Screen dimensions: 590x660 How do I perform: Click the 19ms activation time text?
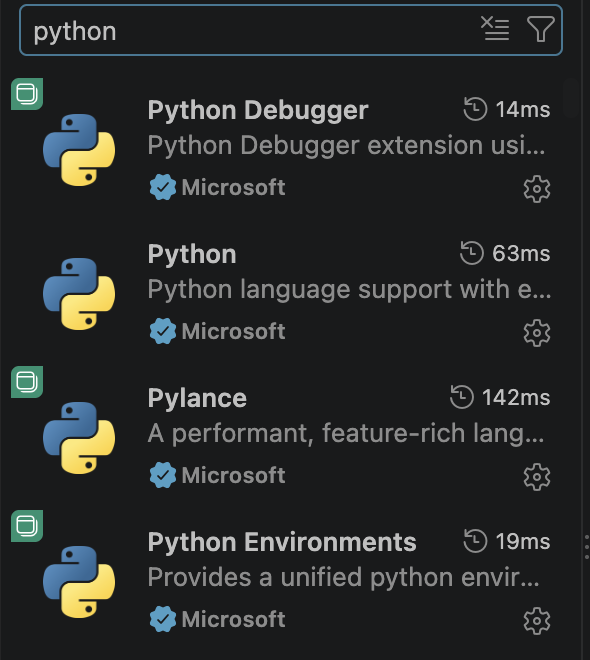523,541
